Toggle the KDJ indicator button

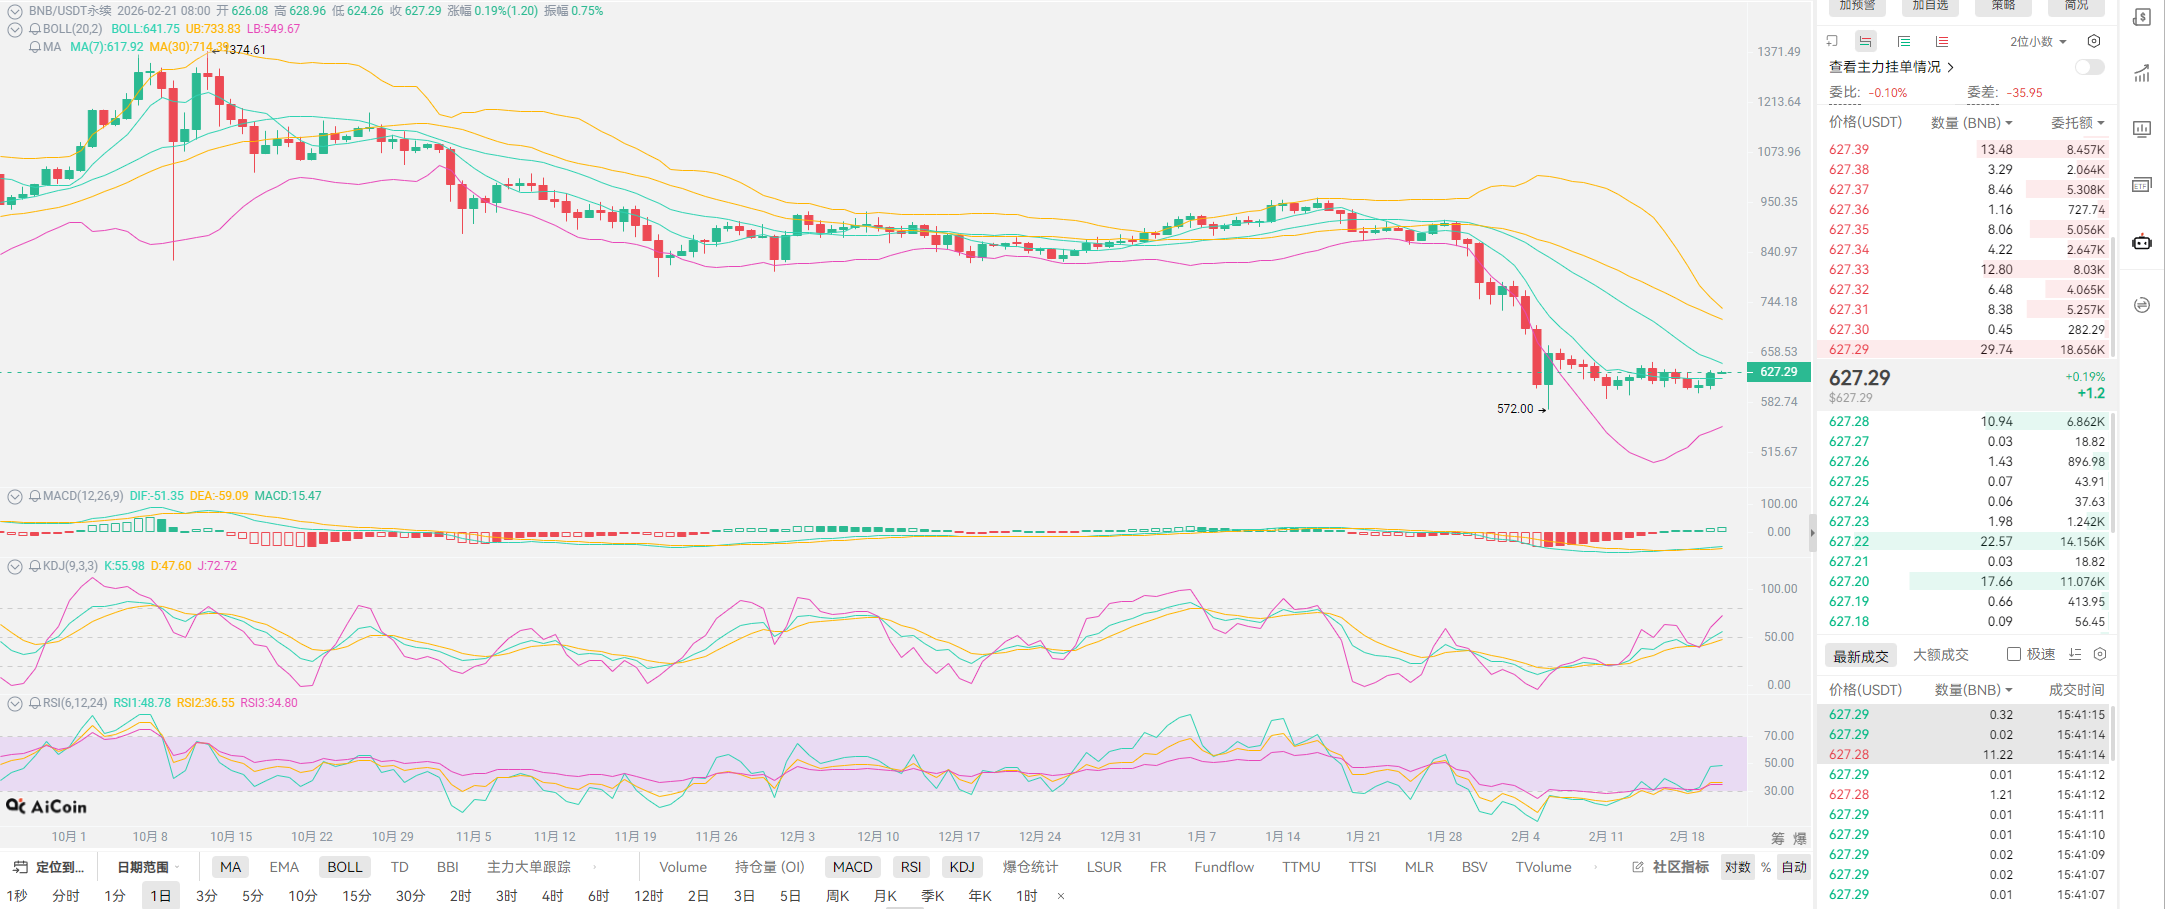961,867
